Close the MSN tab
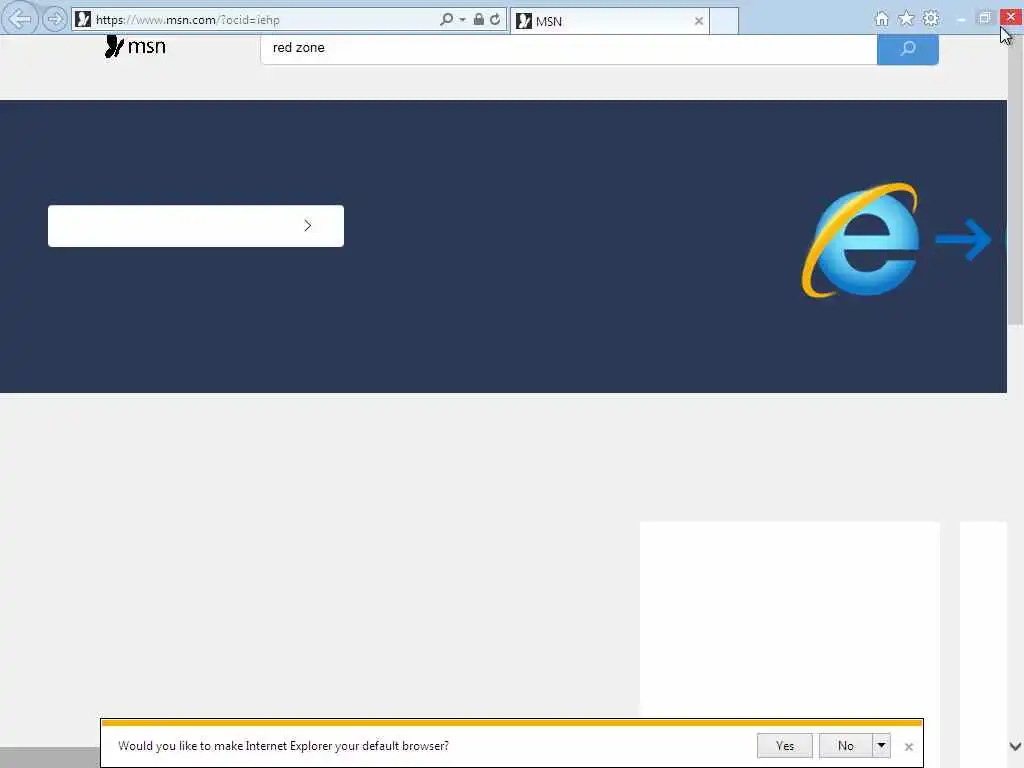This screenshot has width=1024, height=768. (699, 21)
